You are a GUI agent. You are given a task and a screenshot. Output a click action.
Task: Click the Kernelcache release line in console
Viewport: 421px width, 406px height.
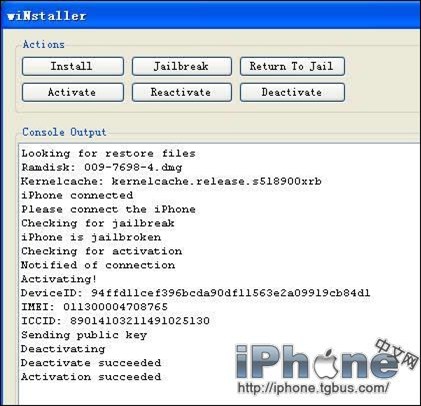(171, 181)
